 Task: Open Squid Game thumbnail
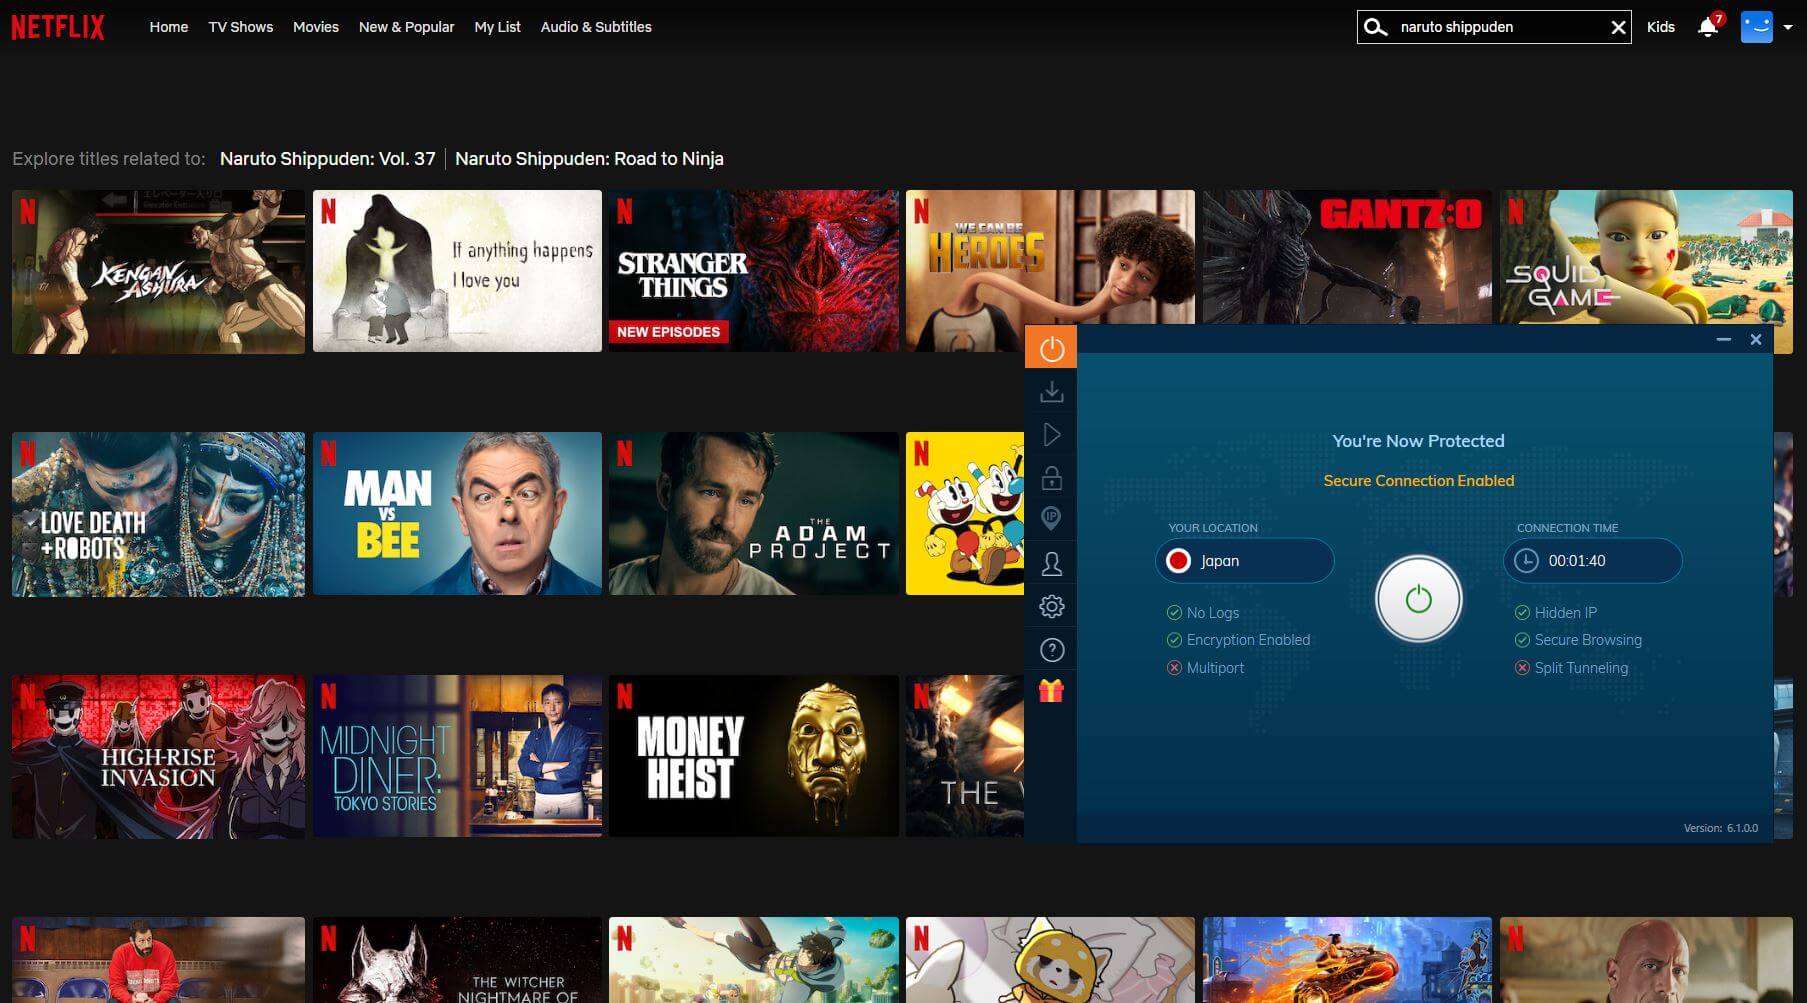tap(1646, 257)
